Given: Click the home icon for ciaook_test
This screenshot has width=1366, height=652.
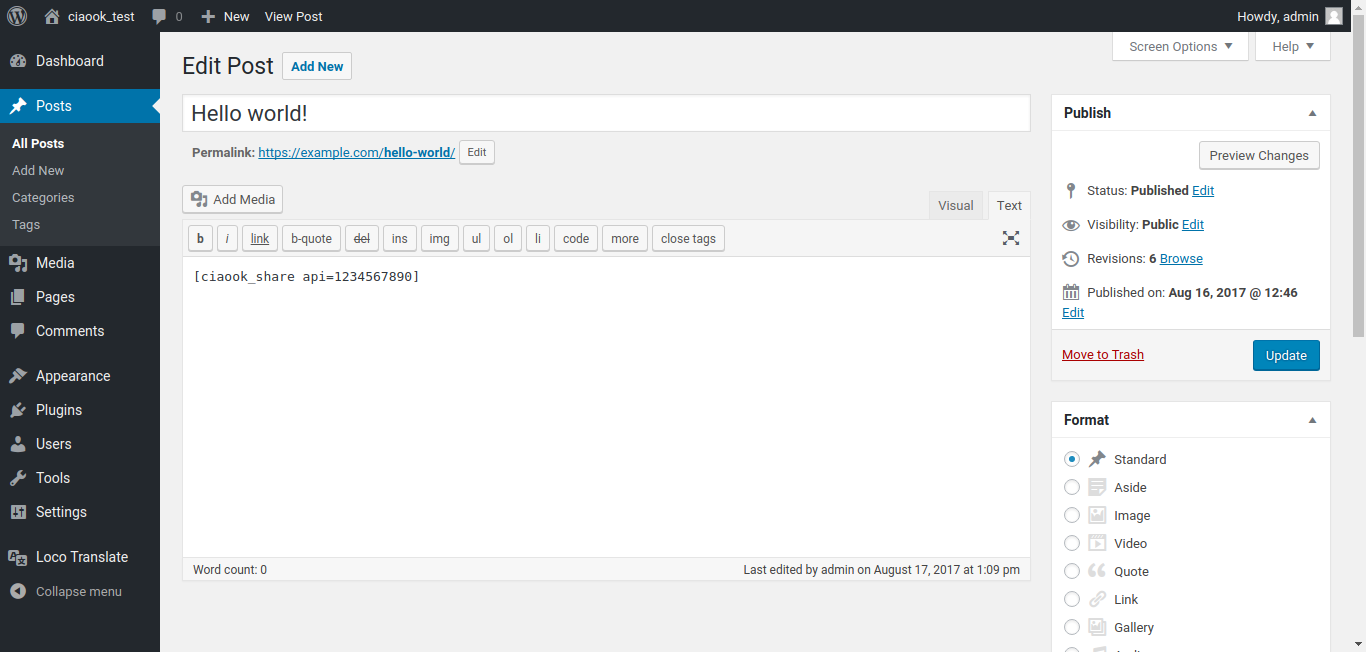Looking at the screenshot, I should point(52,16).
